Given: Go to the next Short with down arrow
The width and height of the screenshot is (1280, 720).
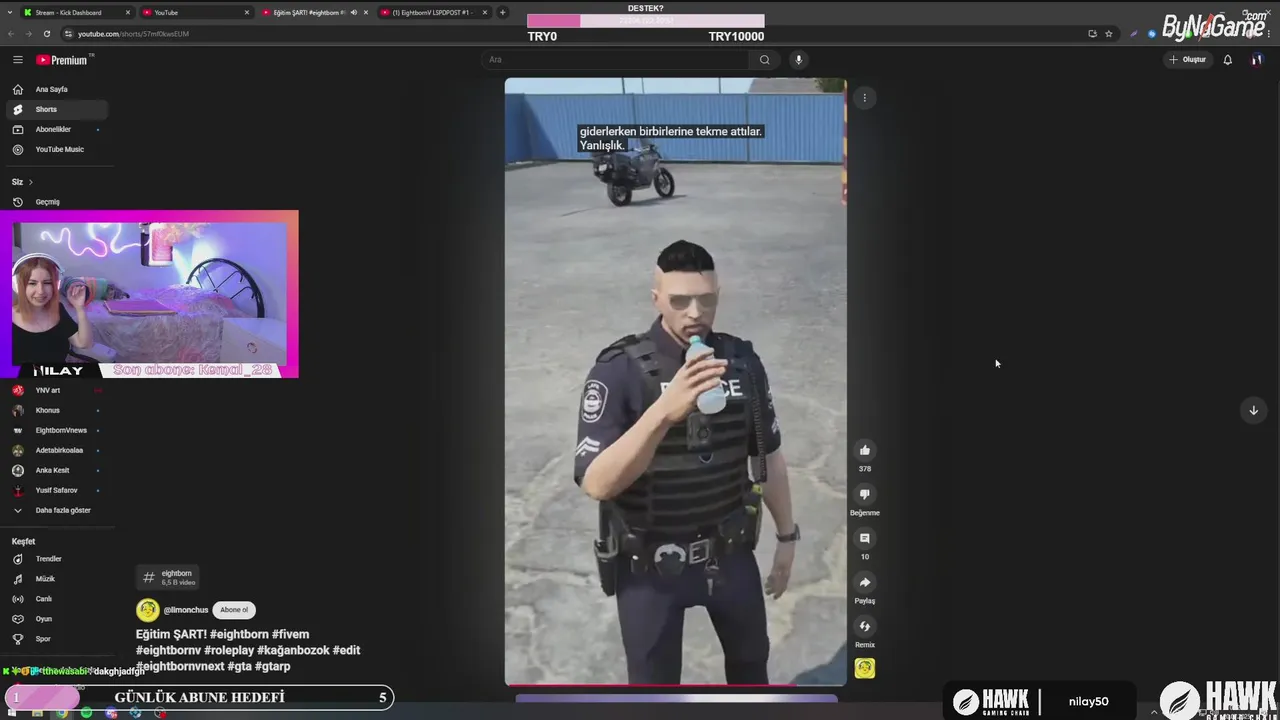Looking at the screenshot, I should tap(1253, 410).
